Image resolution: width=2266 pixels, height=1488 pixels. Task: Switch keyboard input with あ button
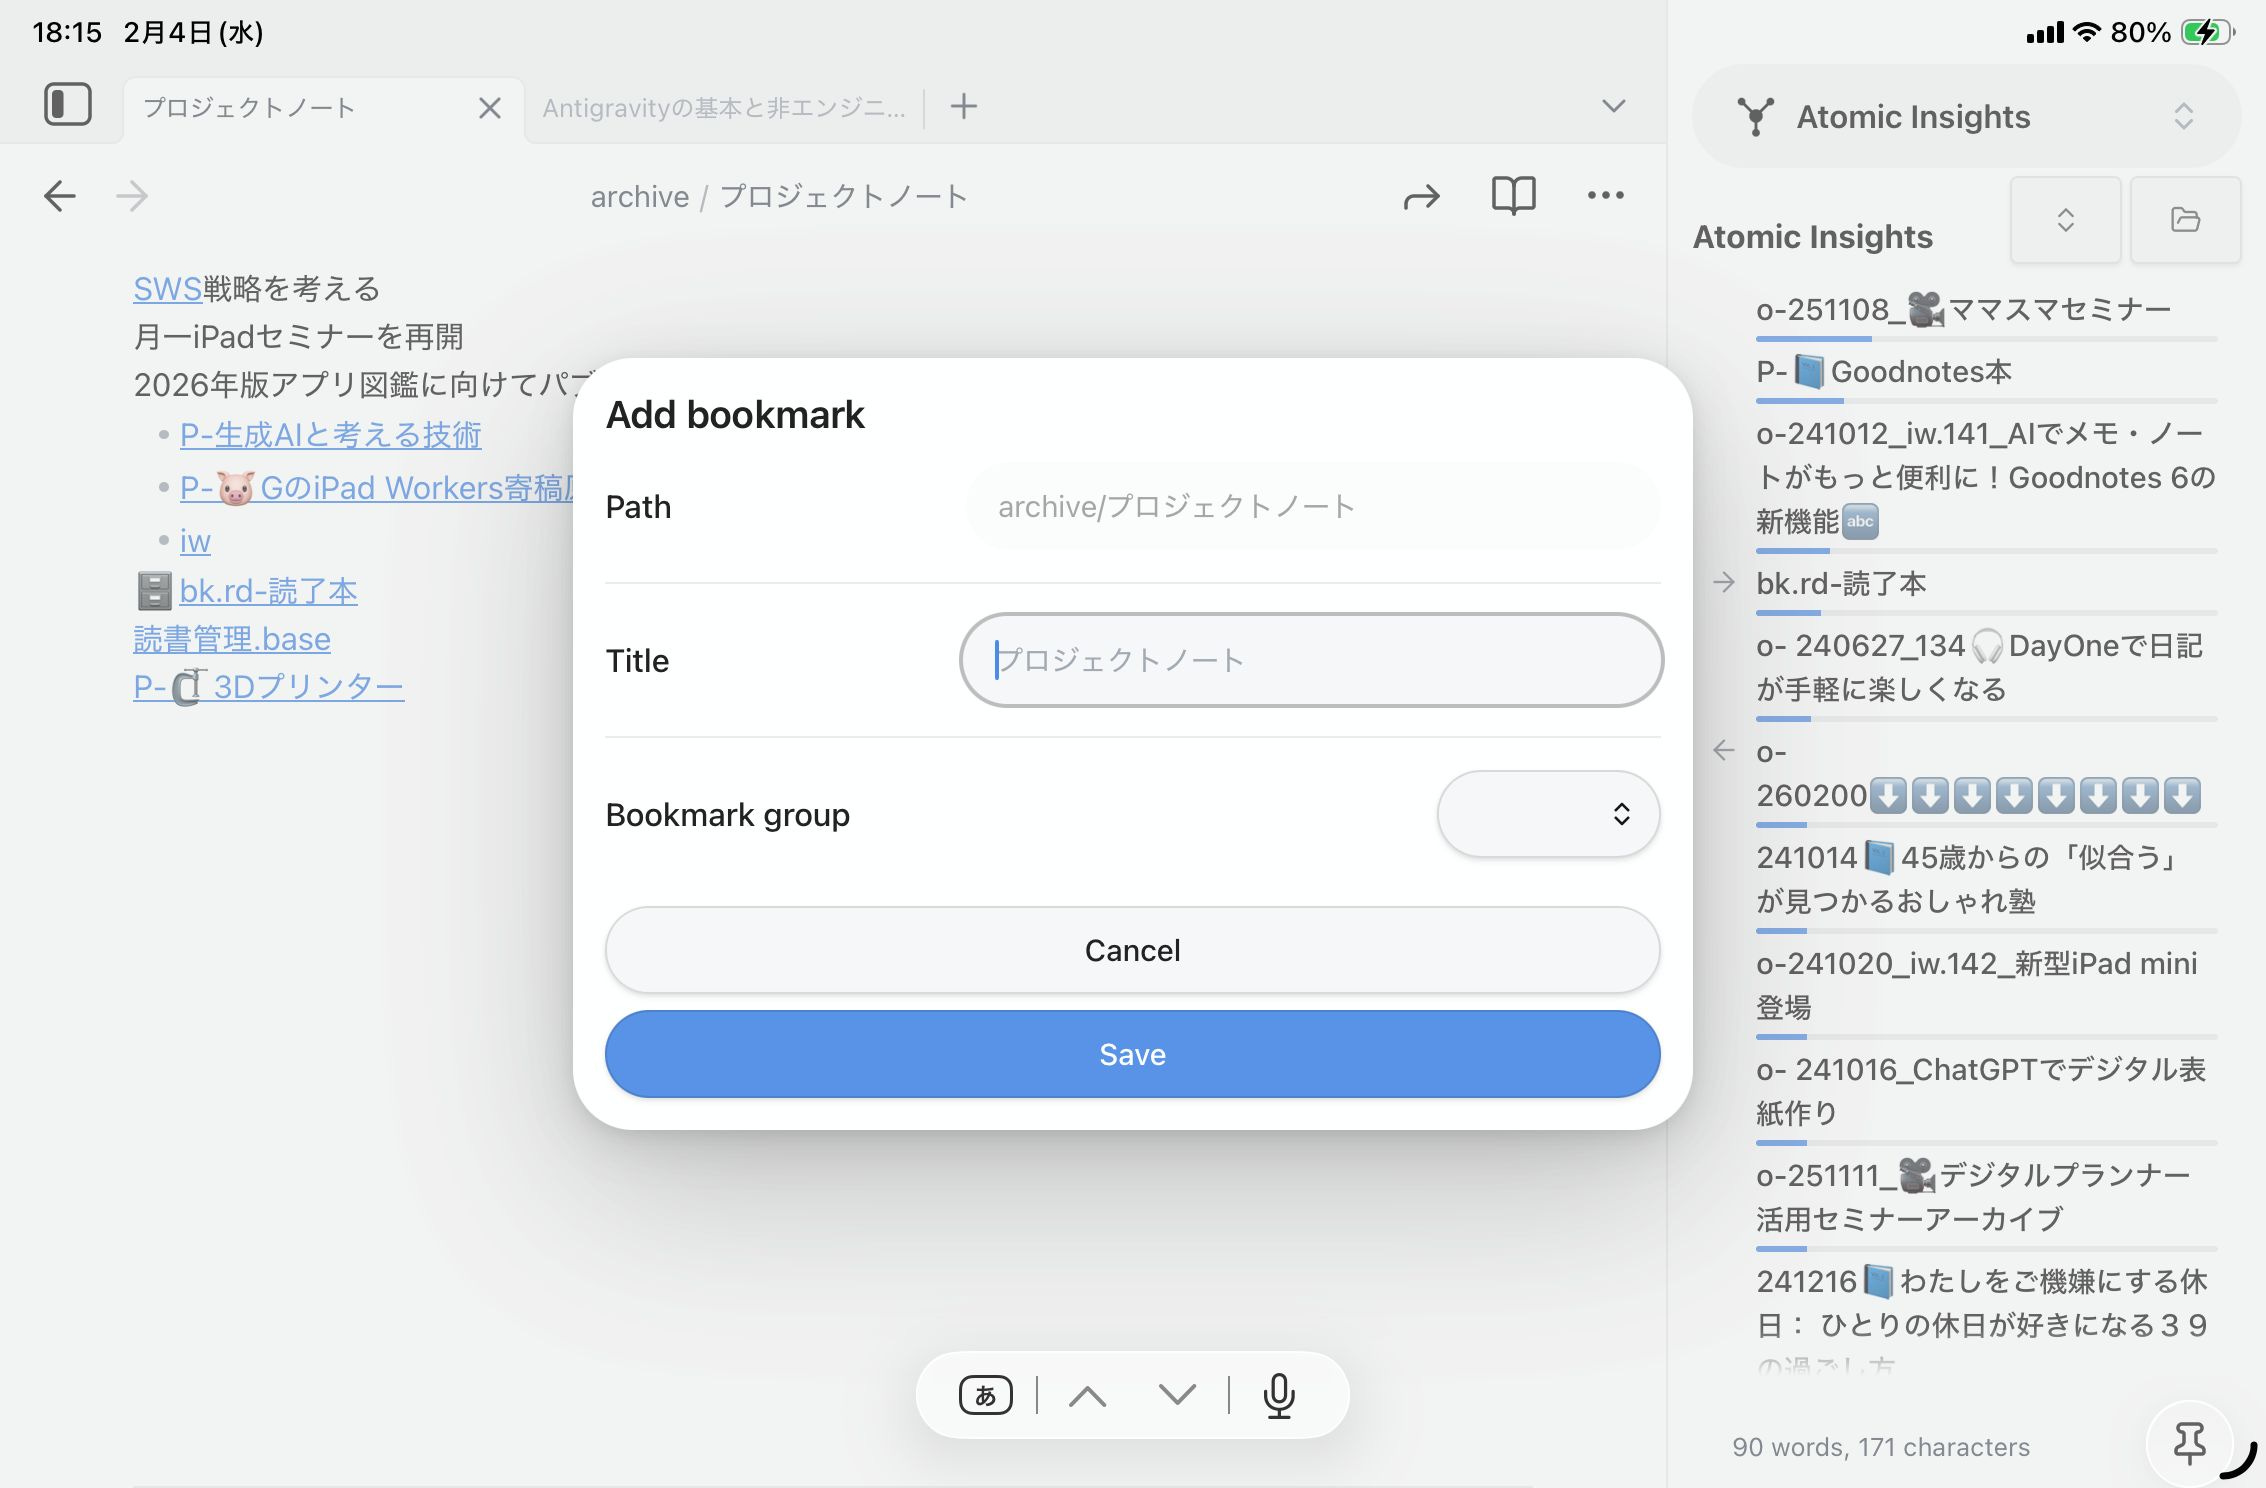985,1395
